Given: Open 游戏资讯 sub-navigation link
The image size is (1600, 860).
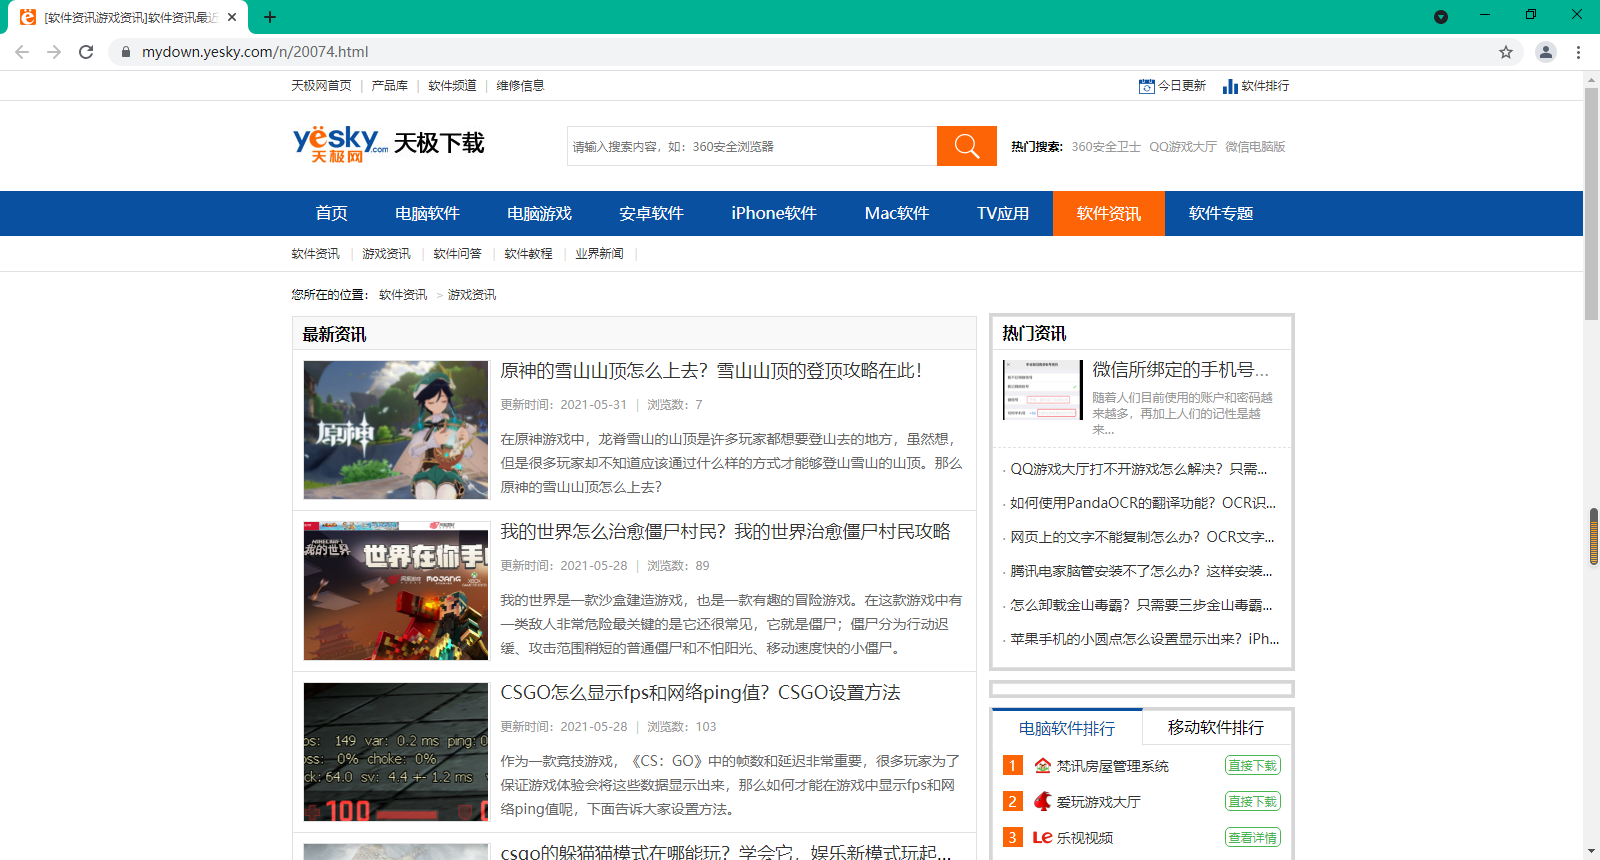Looking at the screenshot, I should click(386, 254).
